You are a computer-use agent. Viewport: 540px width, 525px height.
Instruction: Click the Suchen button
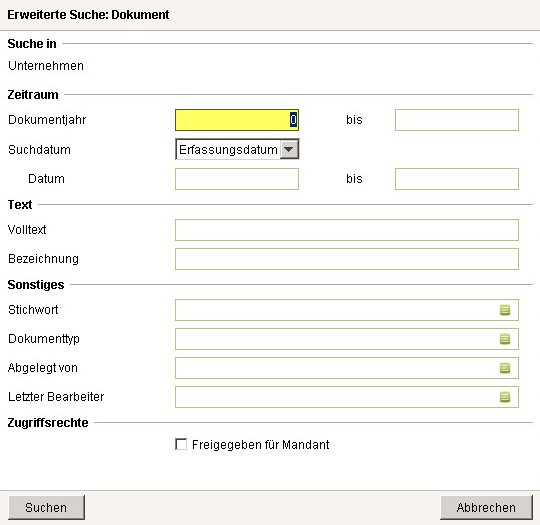click(x=46, y=507)
